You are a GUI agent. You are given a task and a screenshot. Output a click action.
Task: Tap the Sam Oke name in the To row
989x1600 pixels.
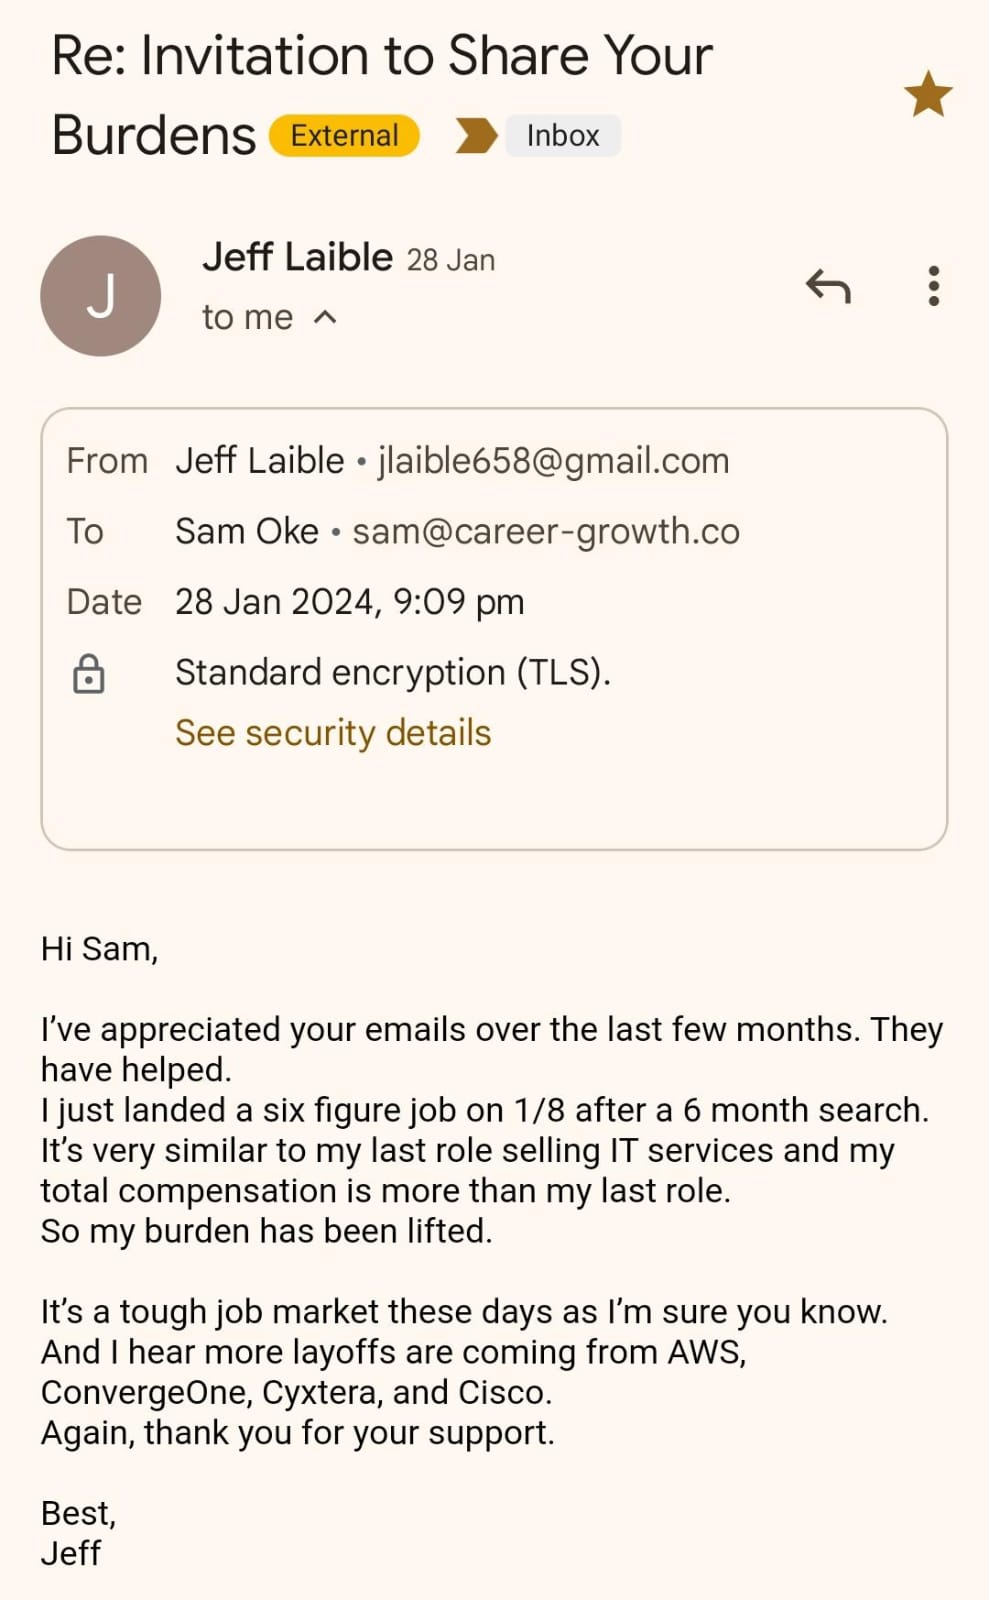click(246, 531)
